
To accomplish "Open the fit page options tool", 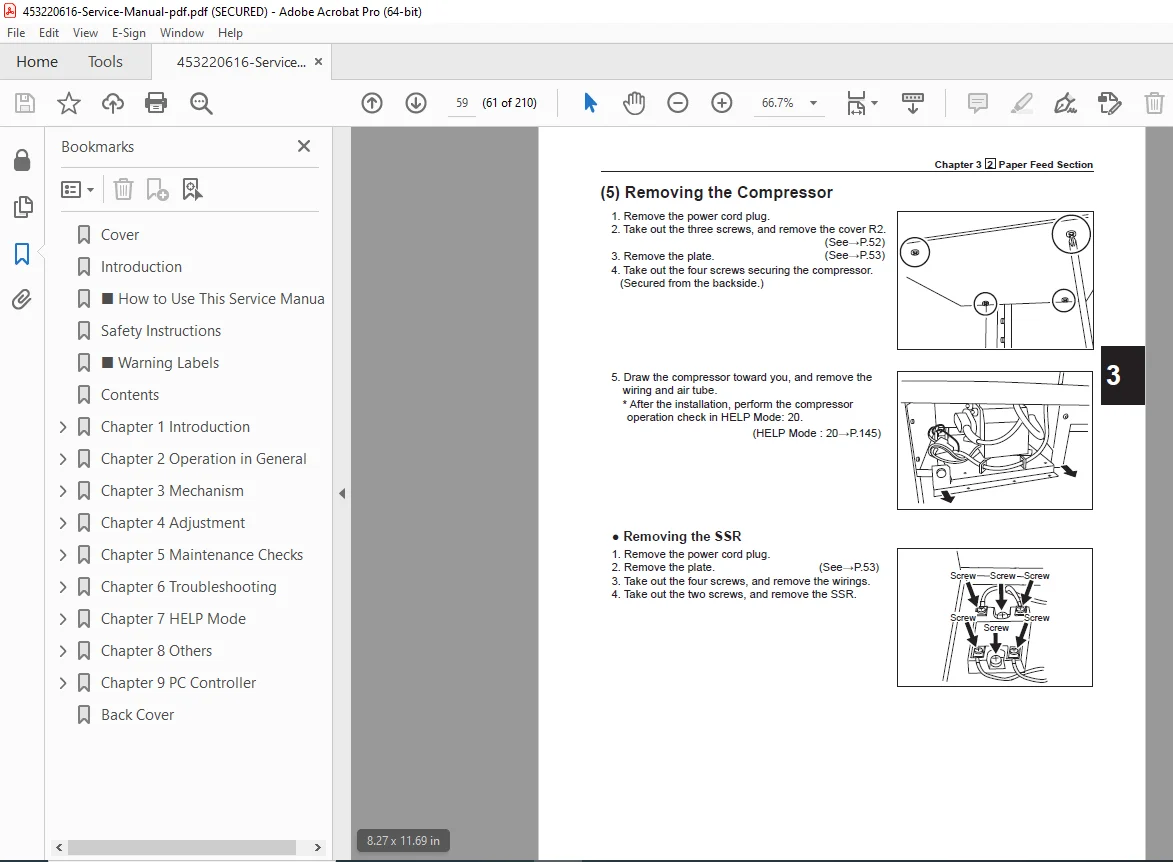I will pyautogui.click(x=861, y=103).
